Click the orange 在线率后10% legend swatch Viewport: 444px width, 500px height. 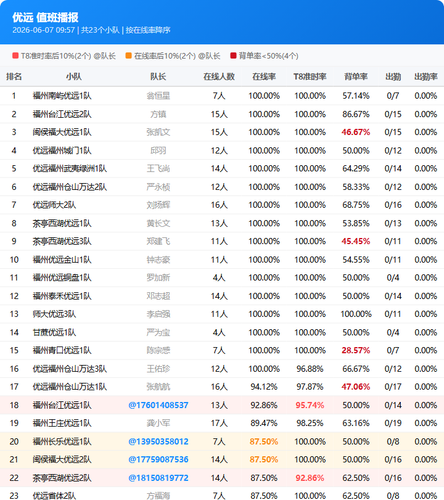click(129, 56)
